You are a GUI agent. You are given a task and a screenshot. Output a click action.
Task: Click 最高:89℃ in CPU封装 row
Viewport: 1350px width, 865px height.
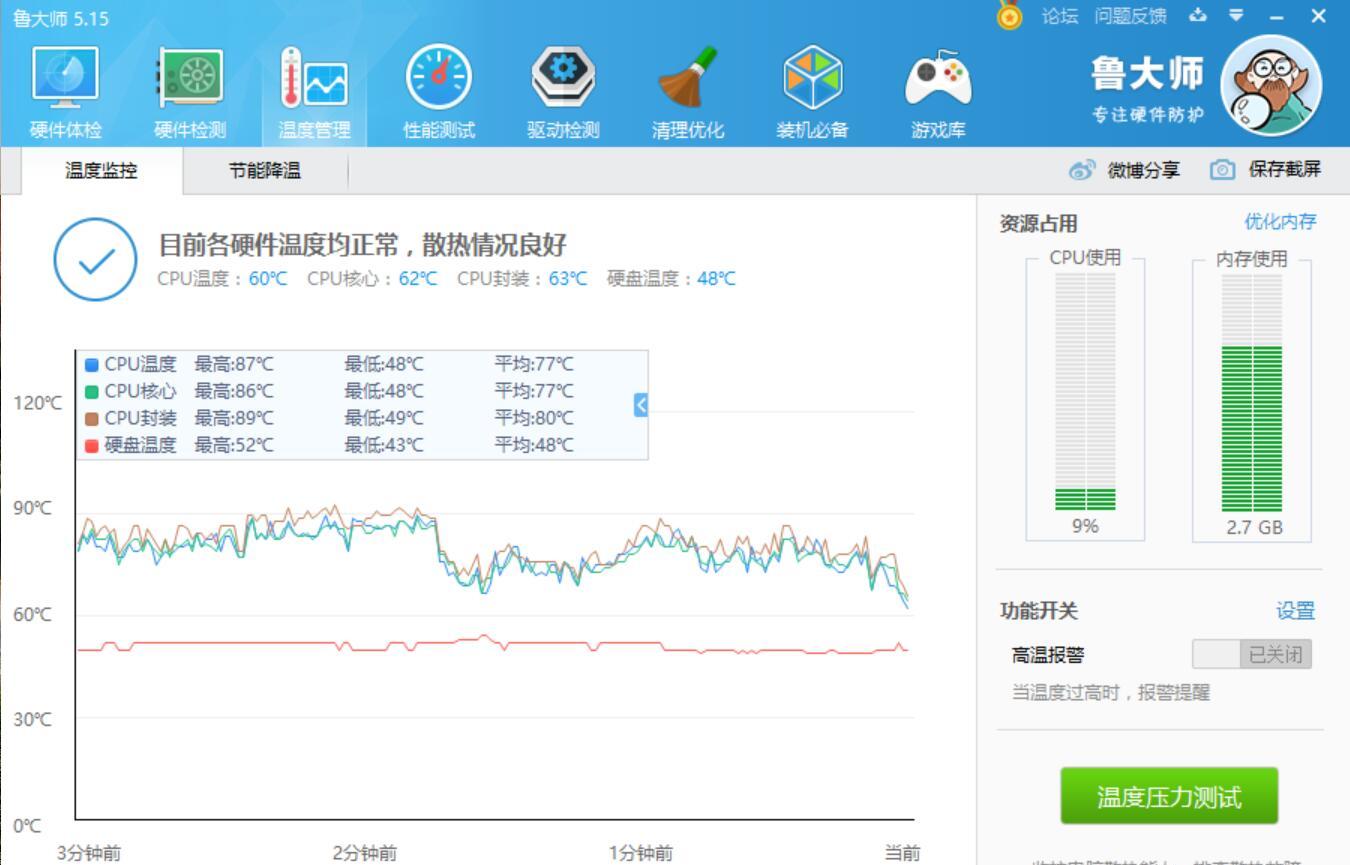point(234,418)
